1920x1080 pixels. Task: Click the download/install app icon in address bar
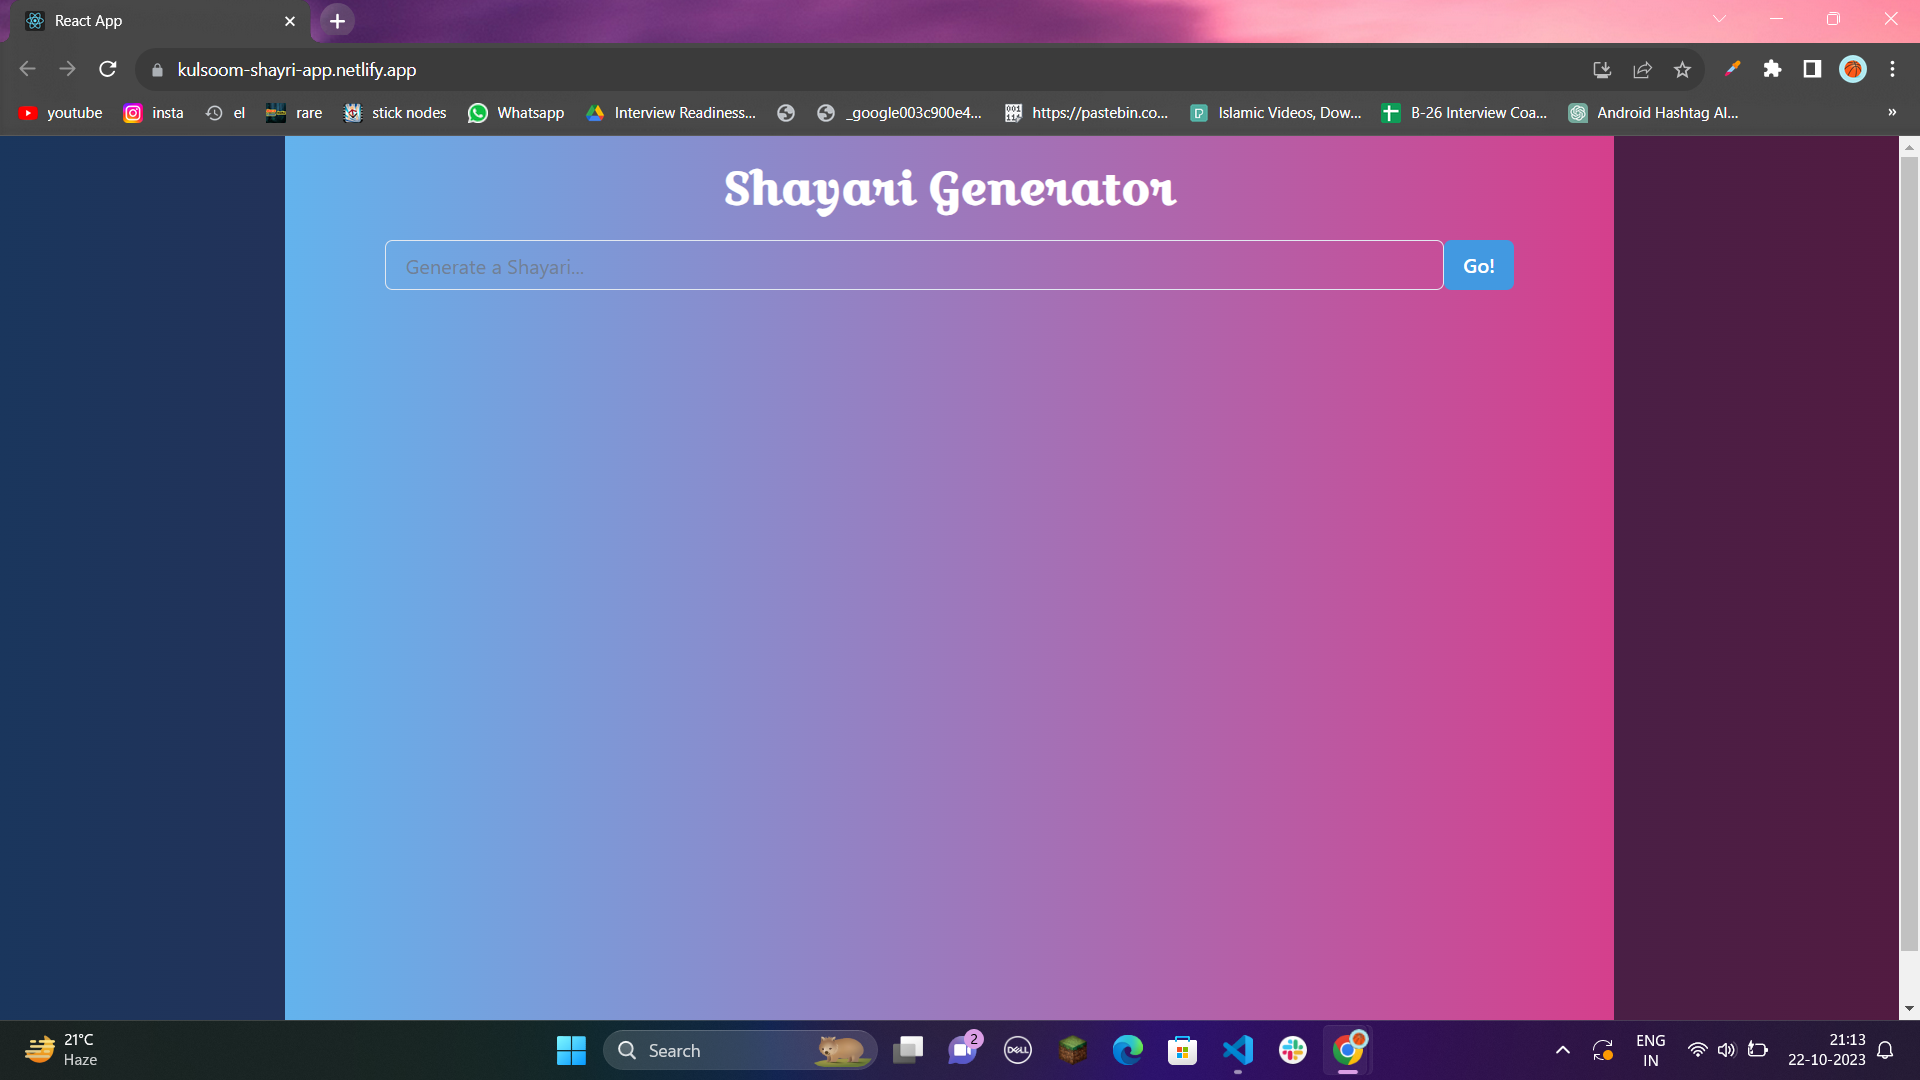click(1602, 69)
